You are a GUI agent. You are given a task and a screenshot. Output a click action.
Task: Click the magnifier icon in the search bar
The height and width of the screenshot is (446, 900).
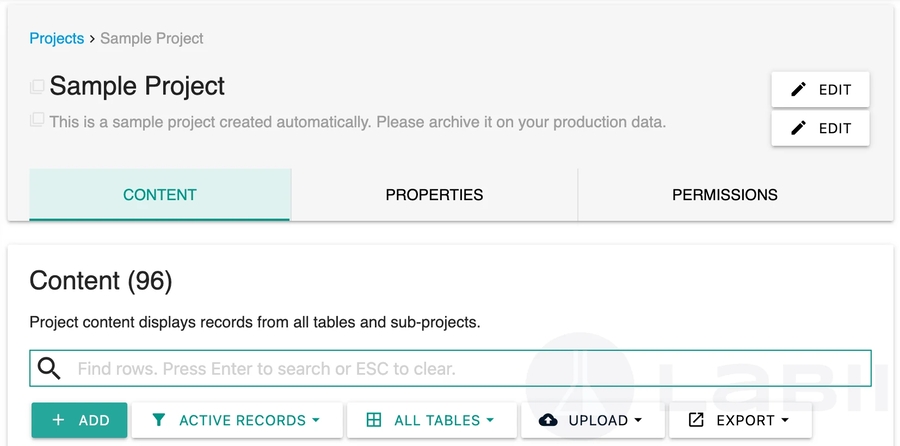pyautogui.click(x=49, y=369)
